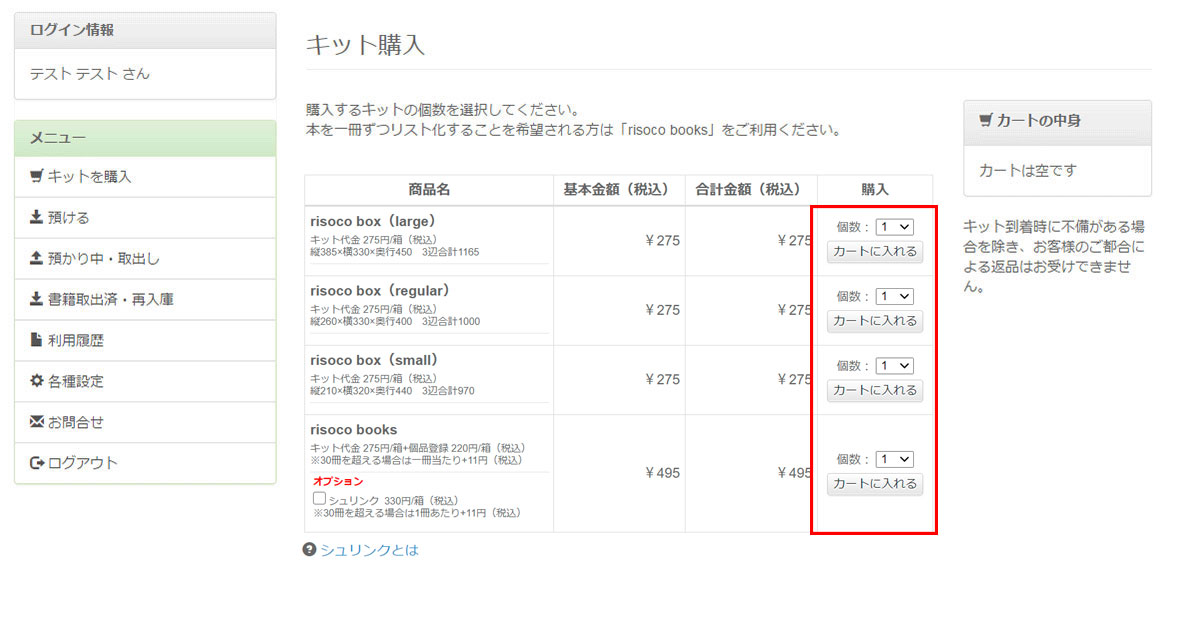
Task: Click the envelope icon beside お問合せ
Action: point(37,422)
